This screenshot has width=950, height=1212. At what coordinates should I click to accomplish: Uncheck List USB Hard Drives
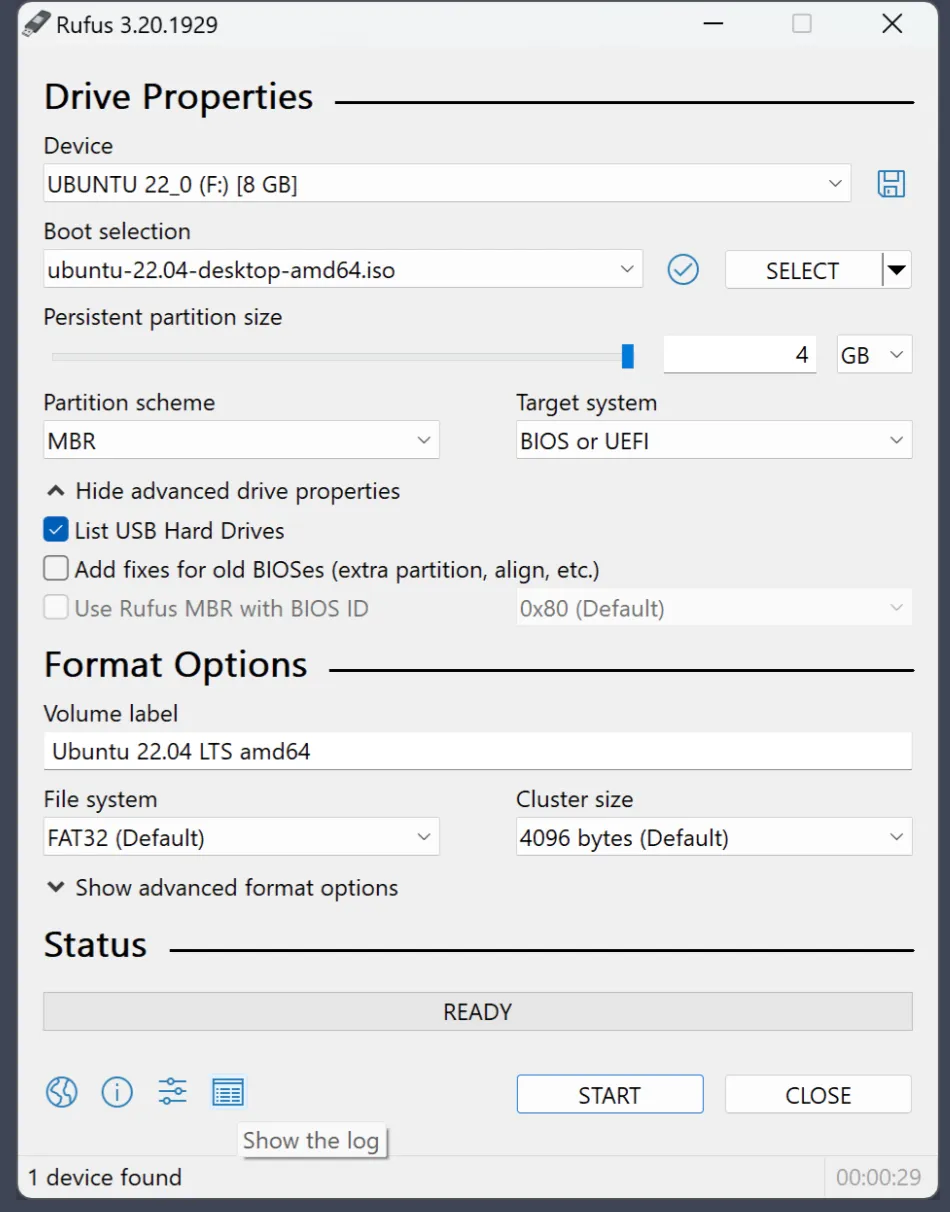(x=56, y=530)
